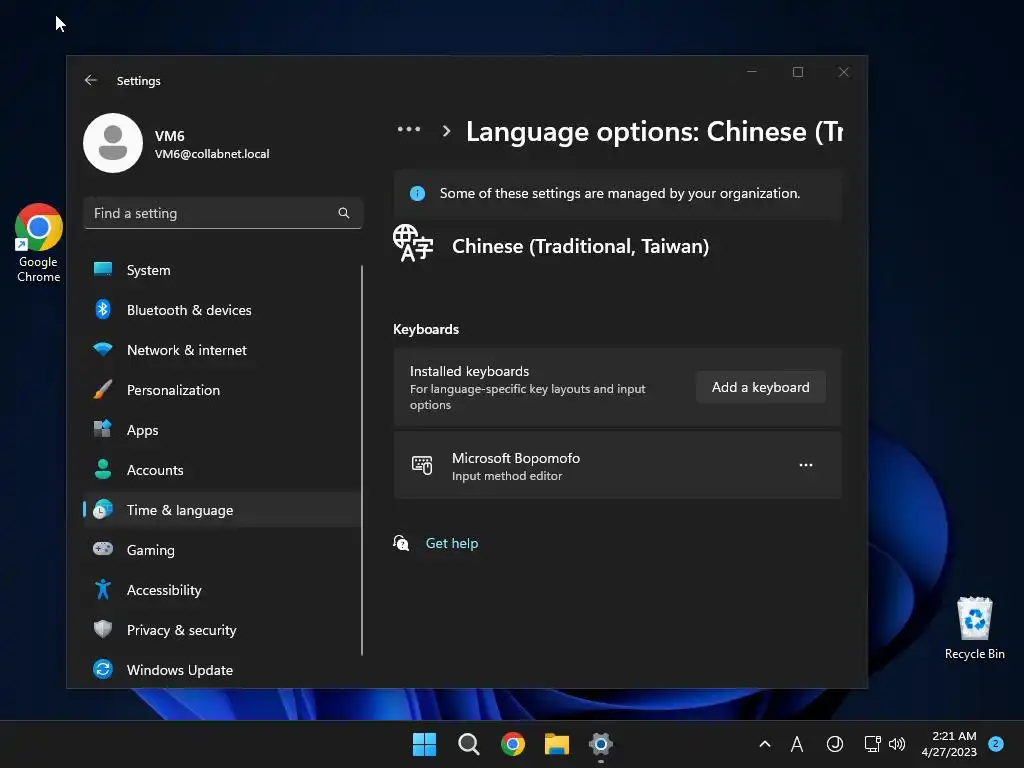The height and width of the screenshot is (768, 1024).
Task: Open the Apps settings category
Action: (x=222, y=430)
